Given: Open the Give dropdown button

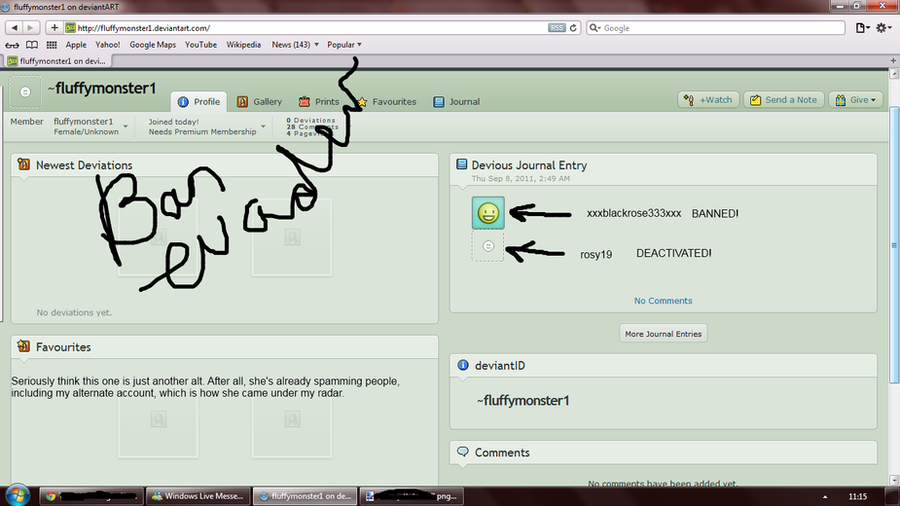Looking at the screenshot, I should [x=855, y=100].
